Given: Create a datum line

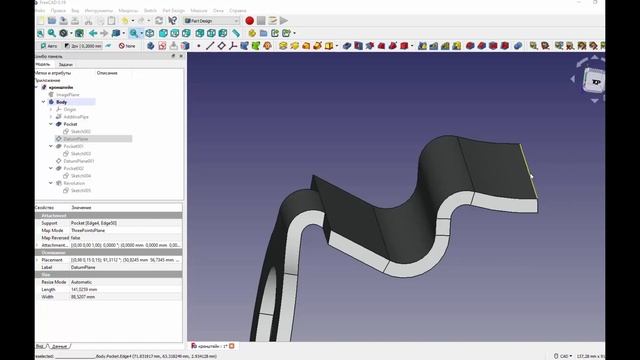Looking at the screenshot, I should (x=210, y=46).
